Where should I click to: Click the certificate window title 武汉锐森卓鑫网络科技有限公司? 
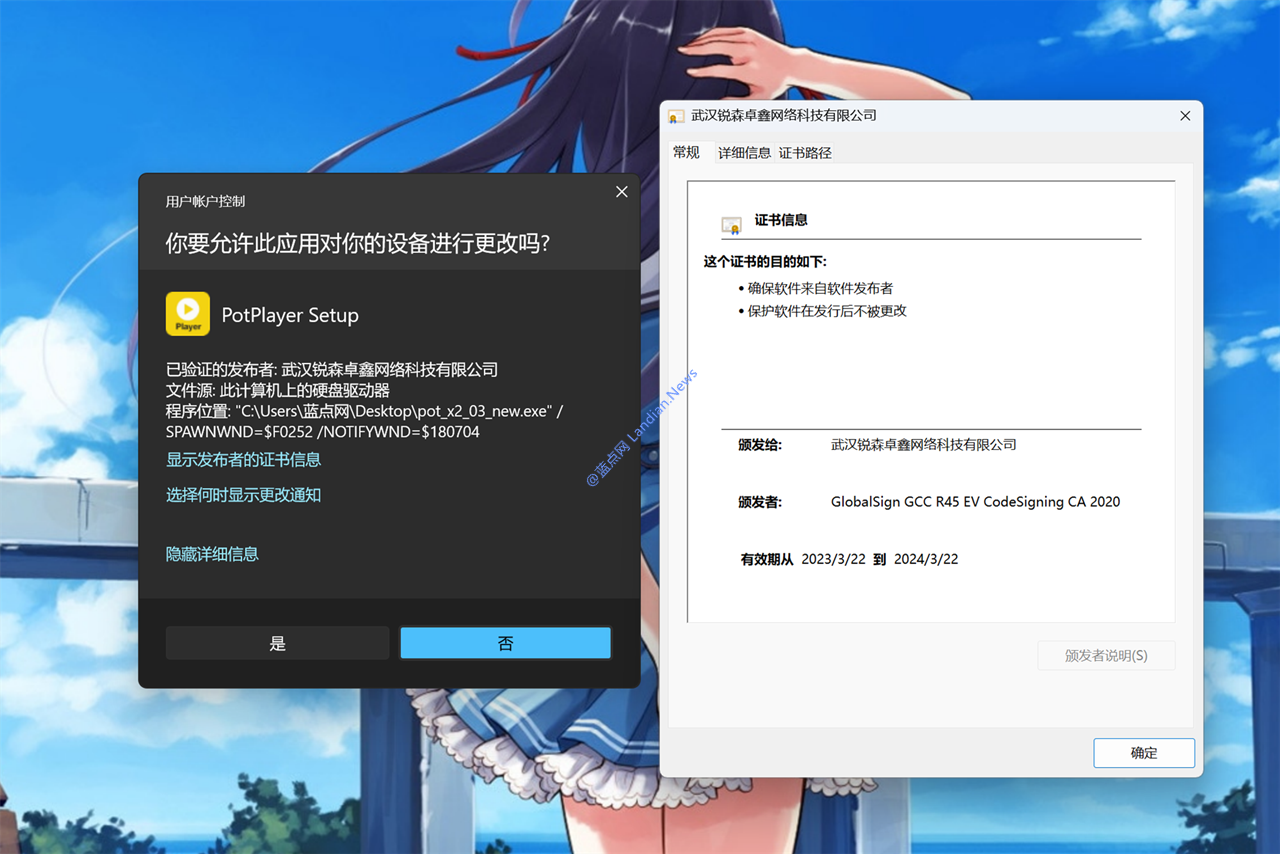pos(784,116)
